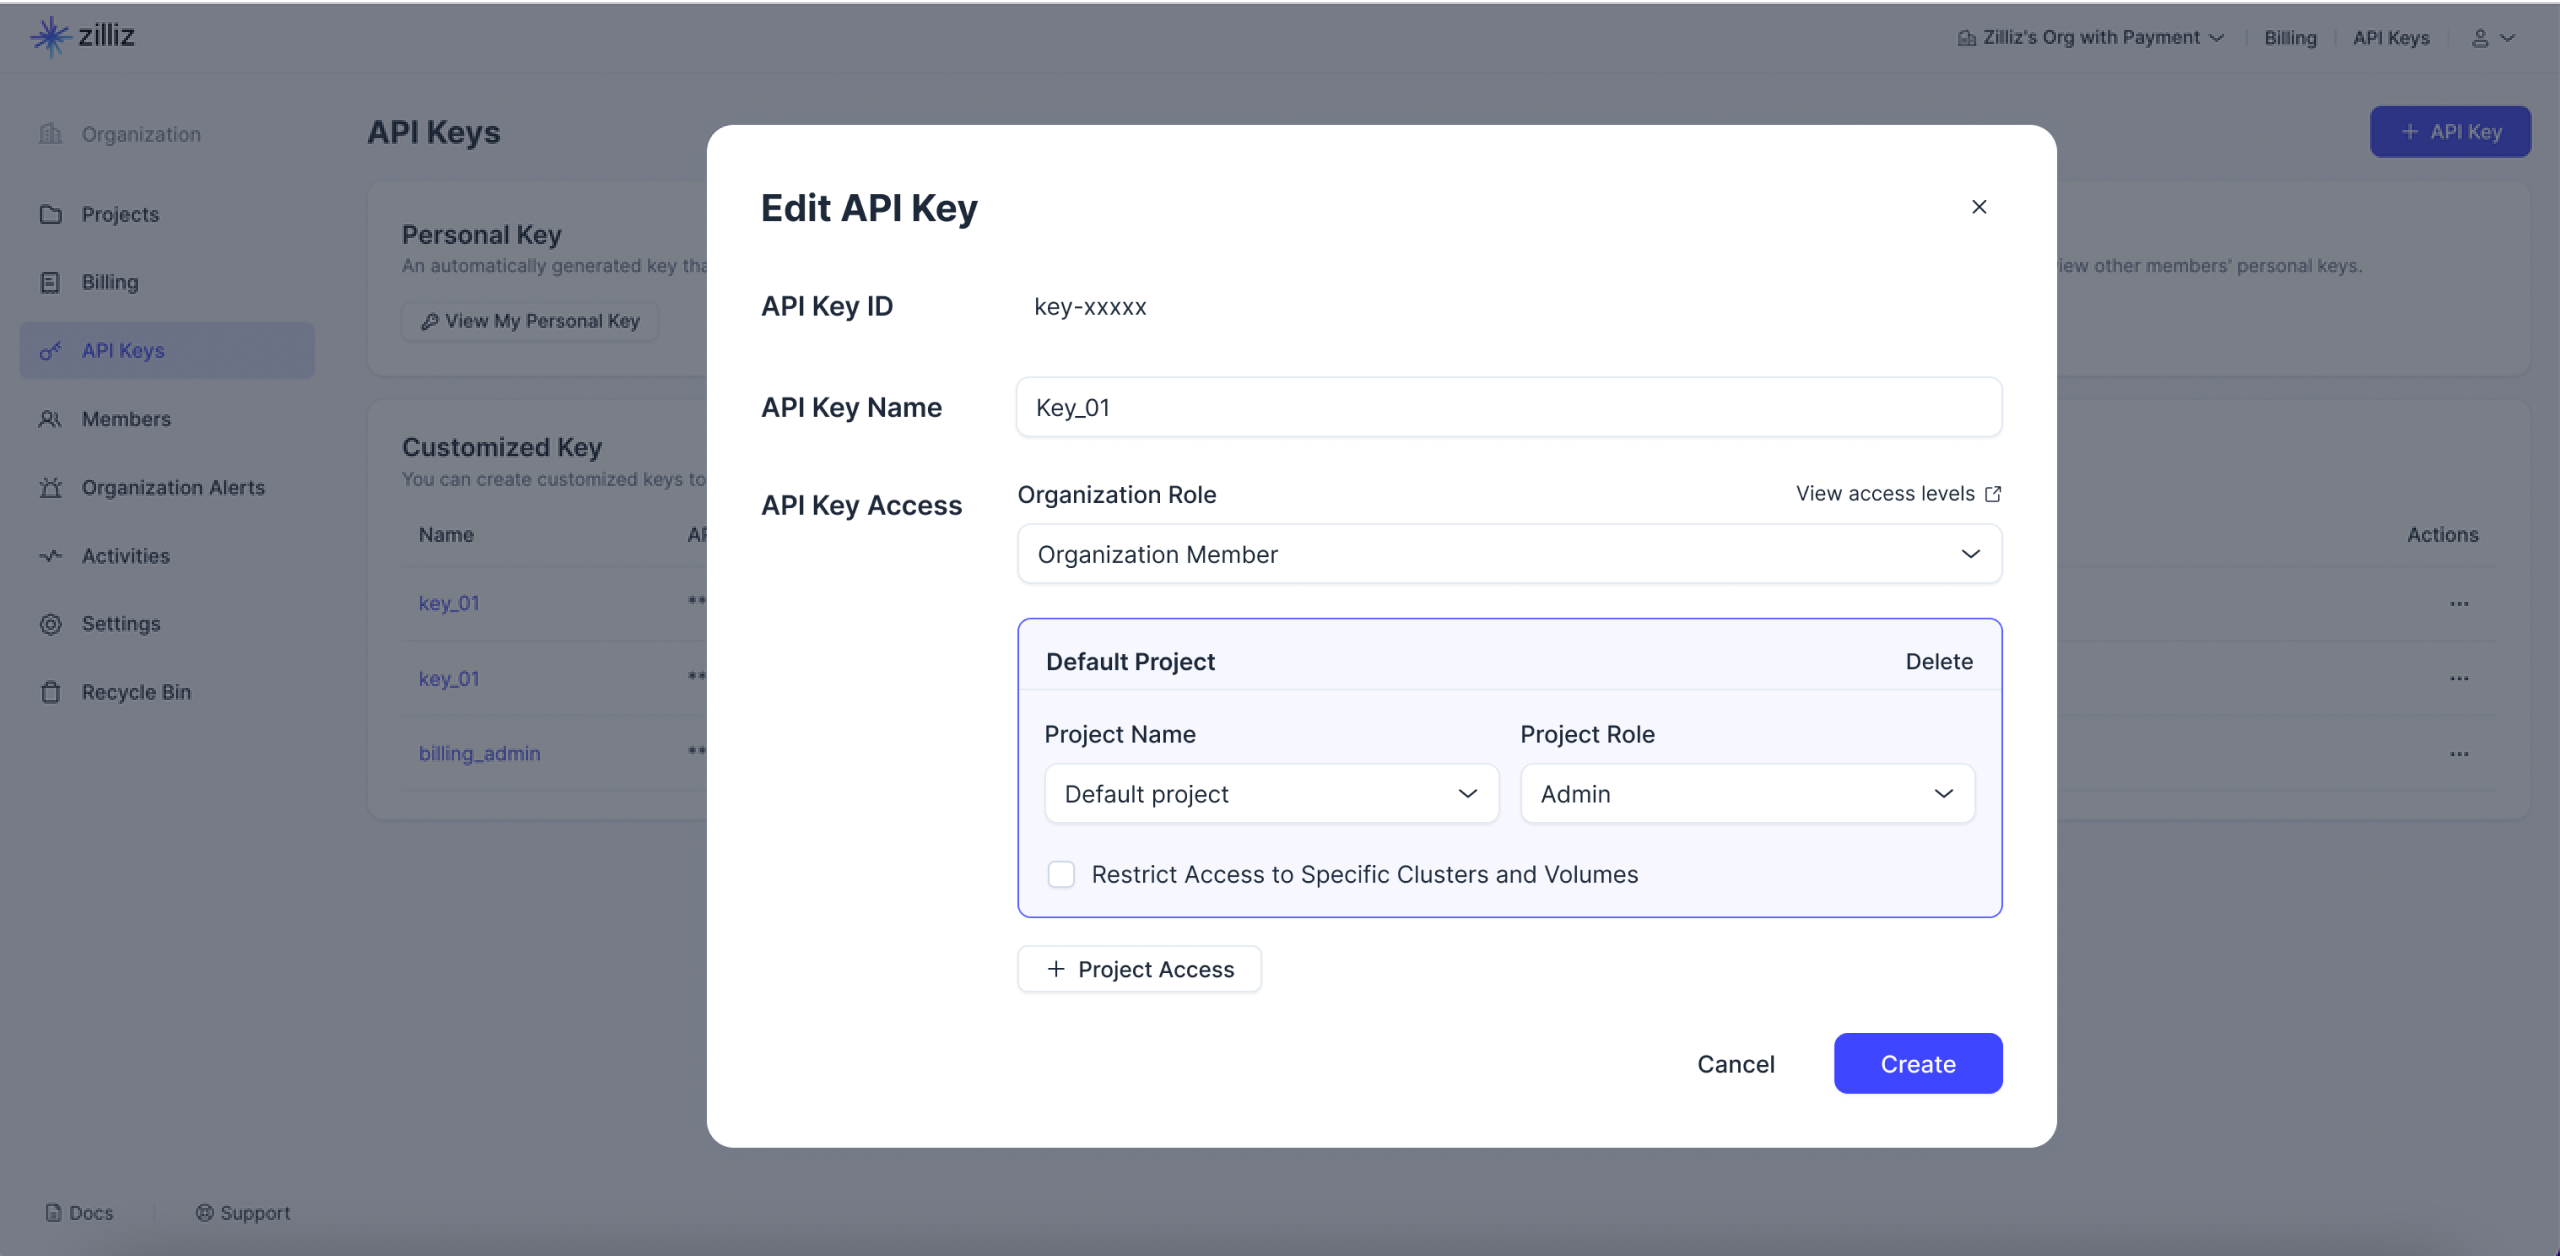Open the Project Name dropdown
Image resolution: width=2560 pixels, height=1256 pixels.
1271,794
